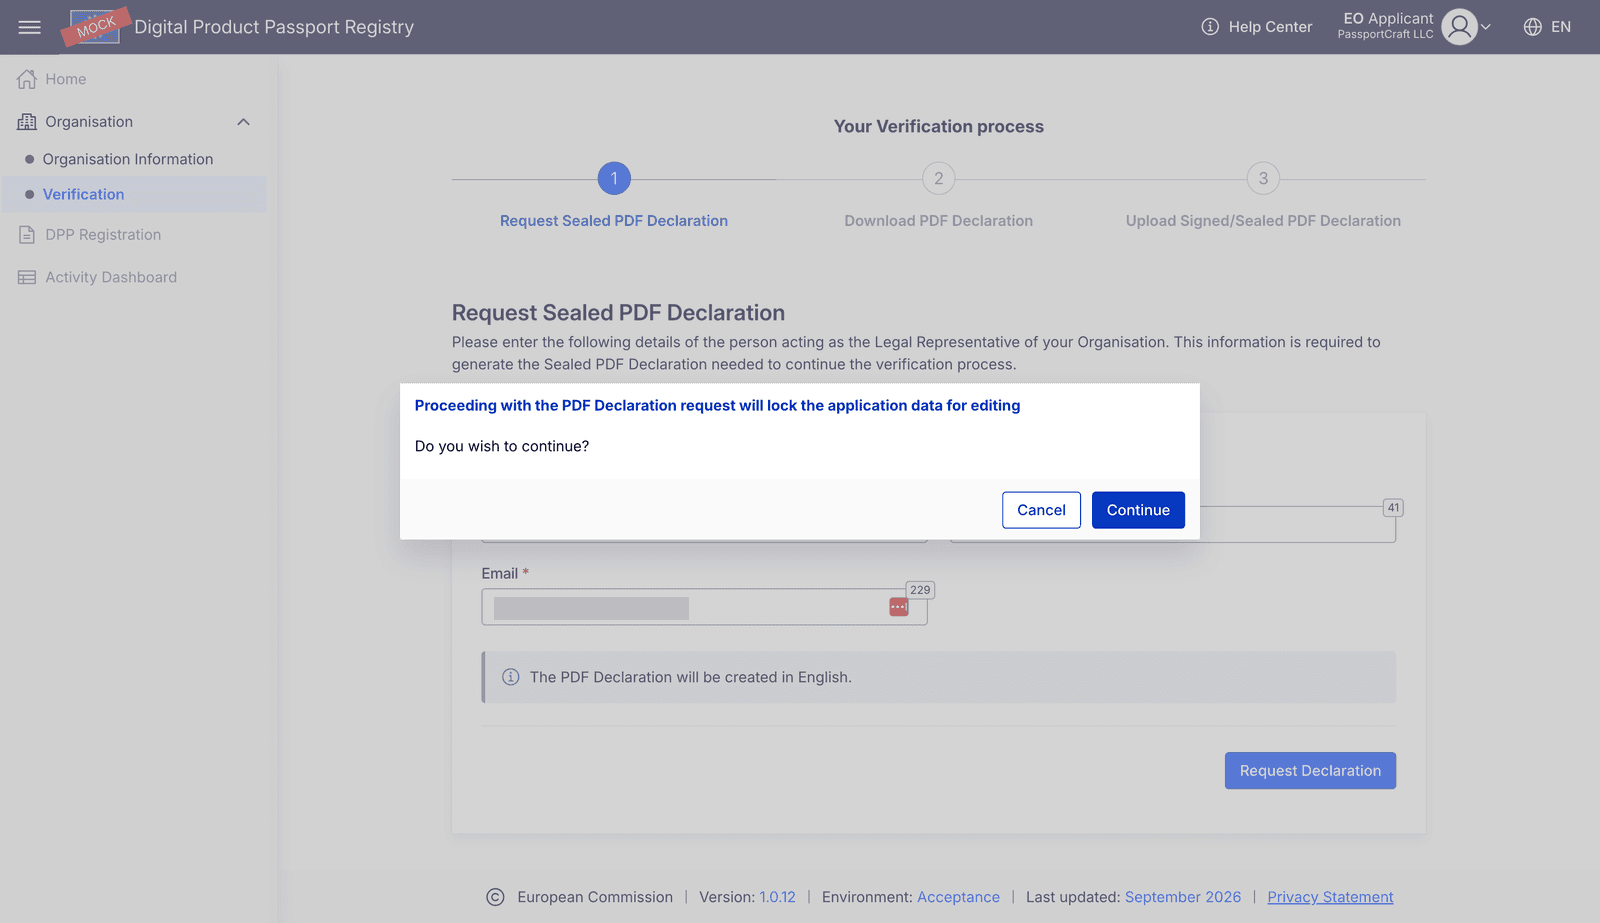Confirm with the Continue button

coord(1138,510)
